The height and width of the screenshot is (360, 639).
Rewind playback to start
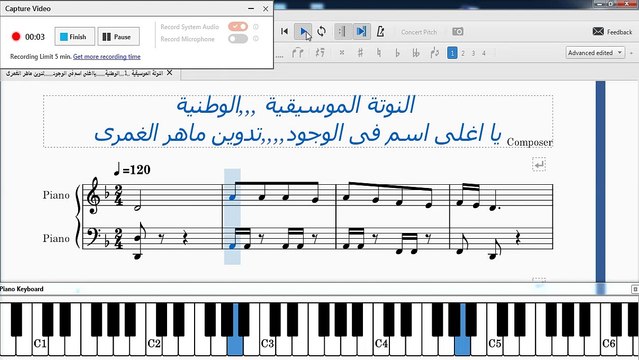tap(284, 31)
